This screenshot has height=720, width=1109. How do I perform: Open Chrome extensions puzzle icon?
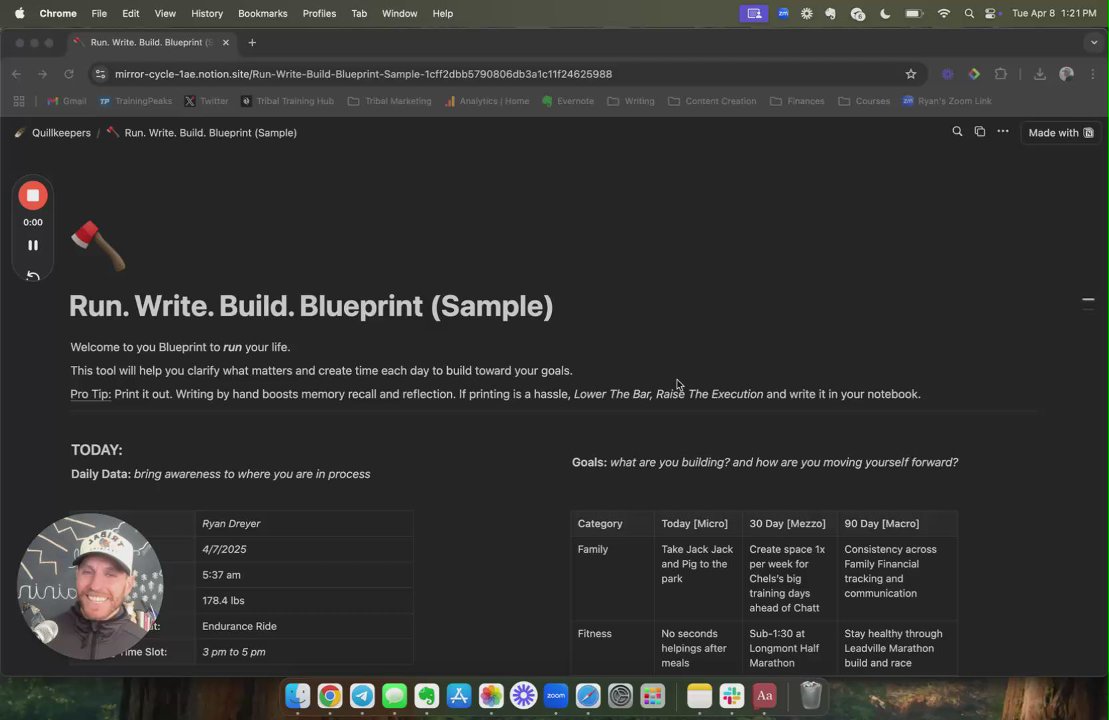(1000, 74)
